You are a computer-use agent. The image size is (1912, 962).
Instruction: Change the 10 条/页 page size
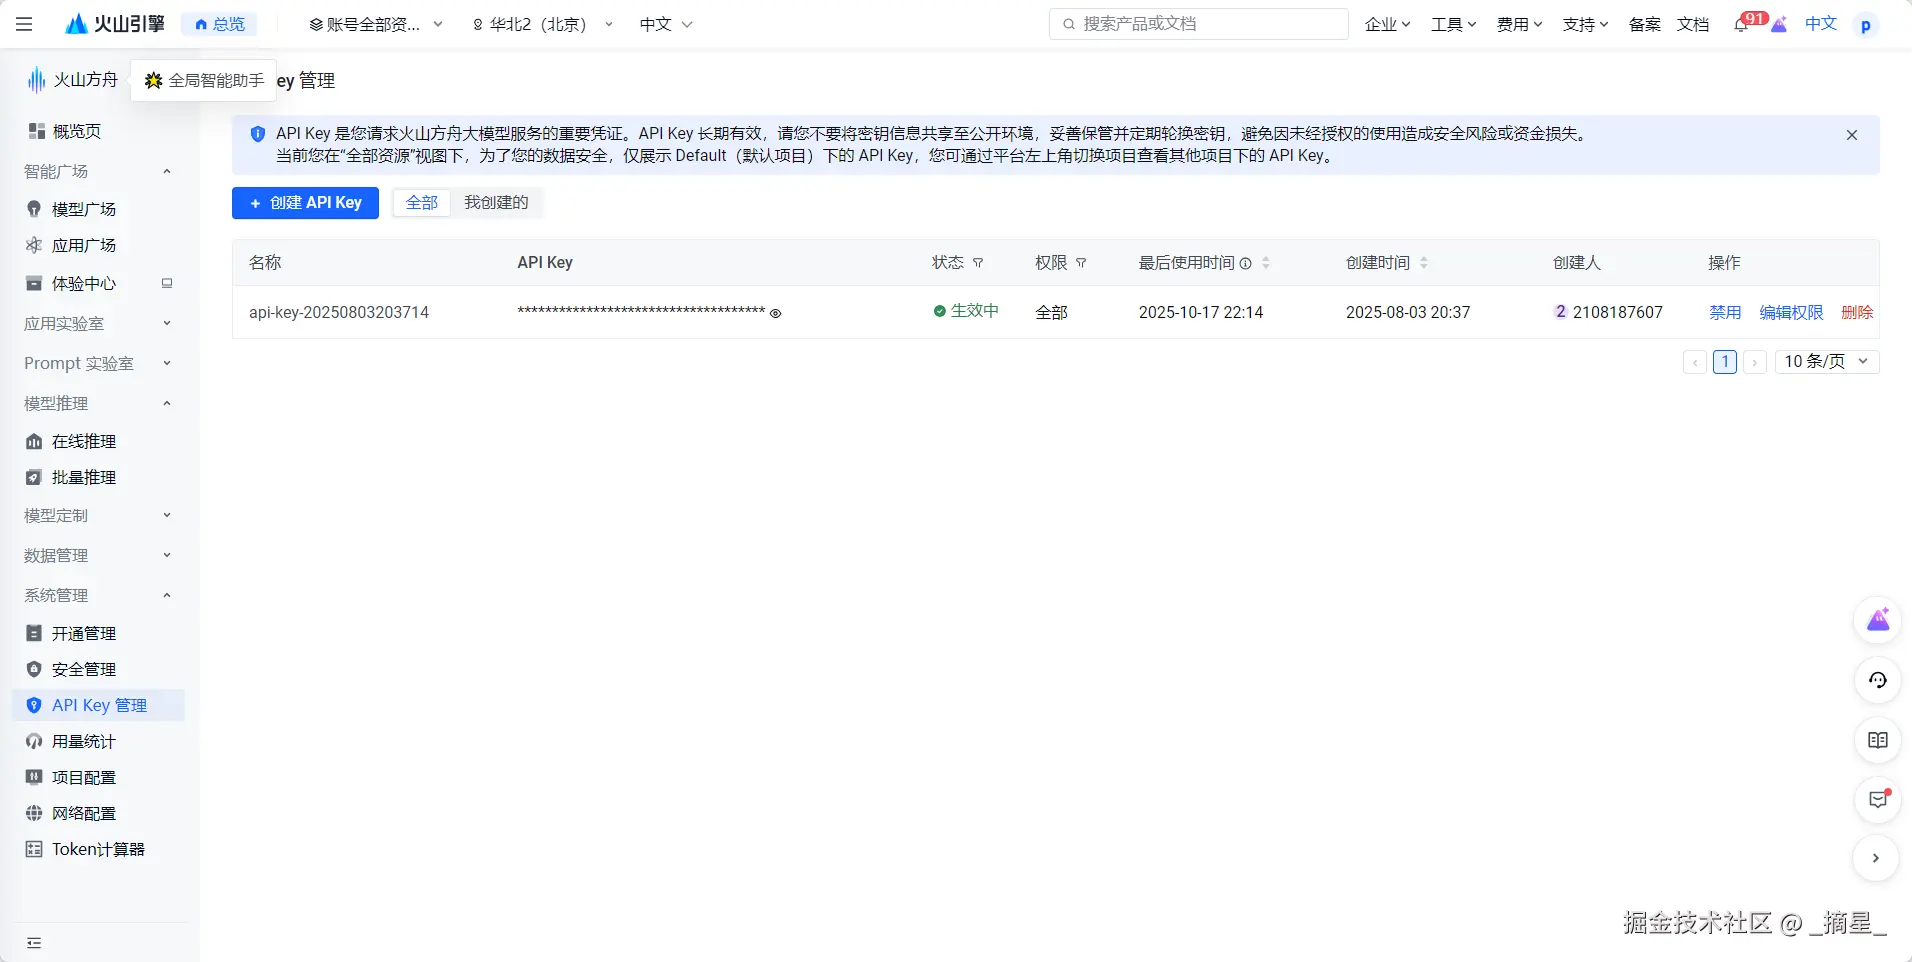[x=1827, y=362]
